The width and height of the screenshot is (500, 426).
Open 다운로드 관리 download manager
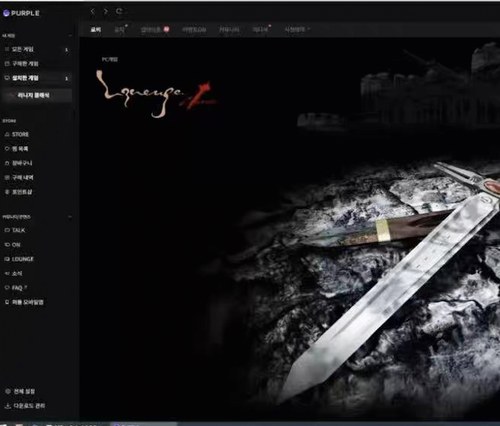[25, 406]
